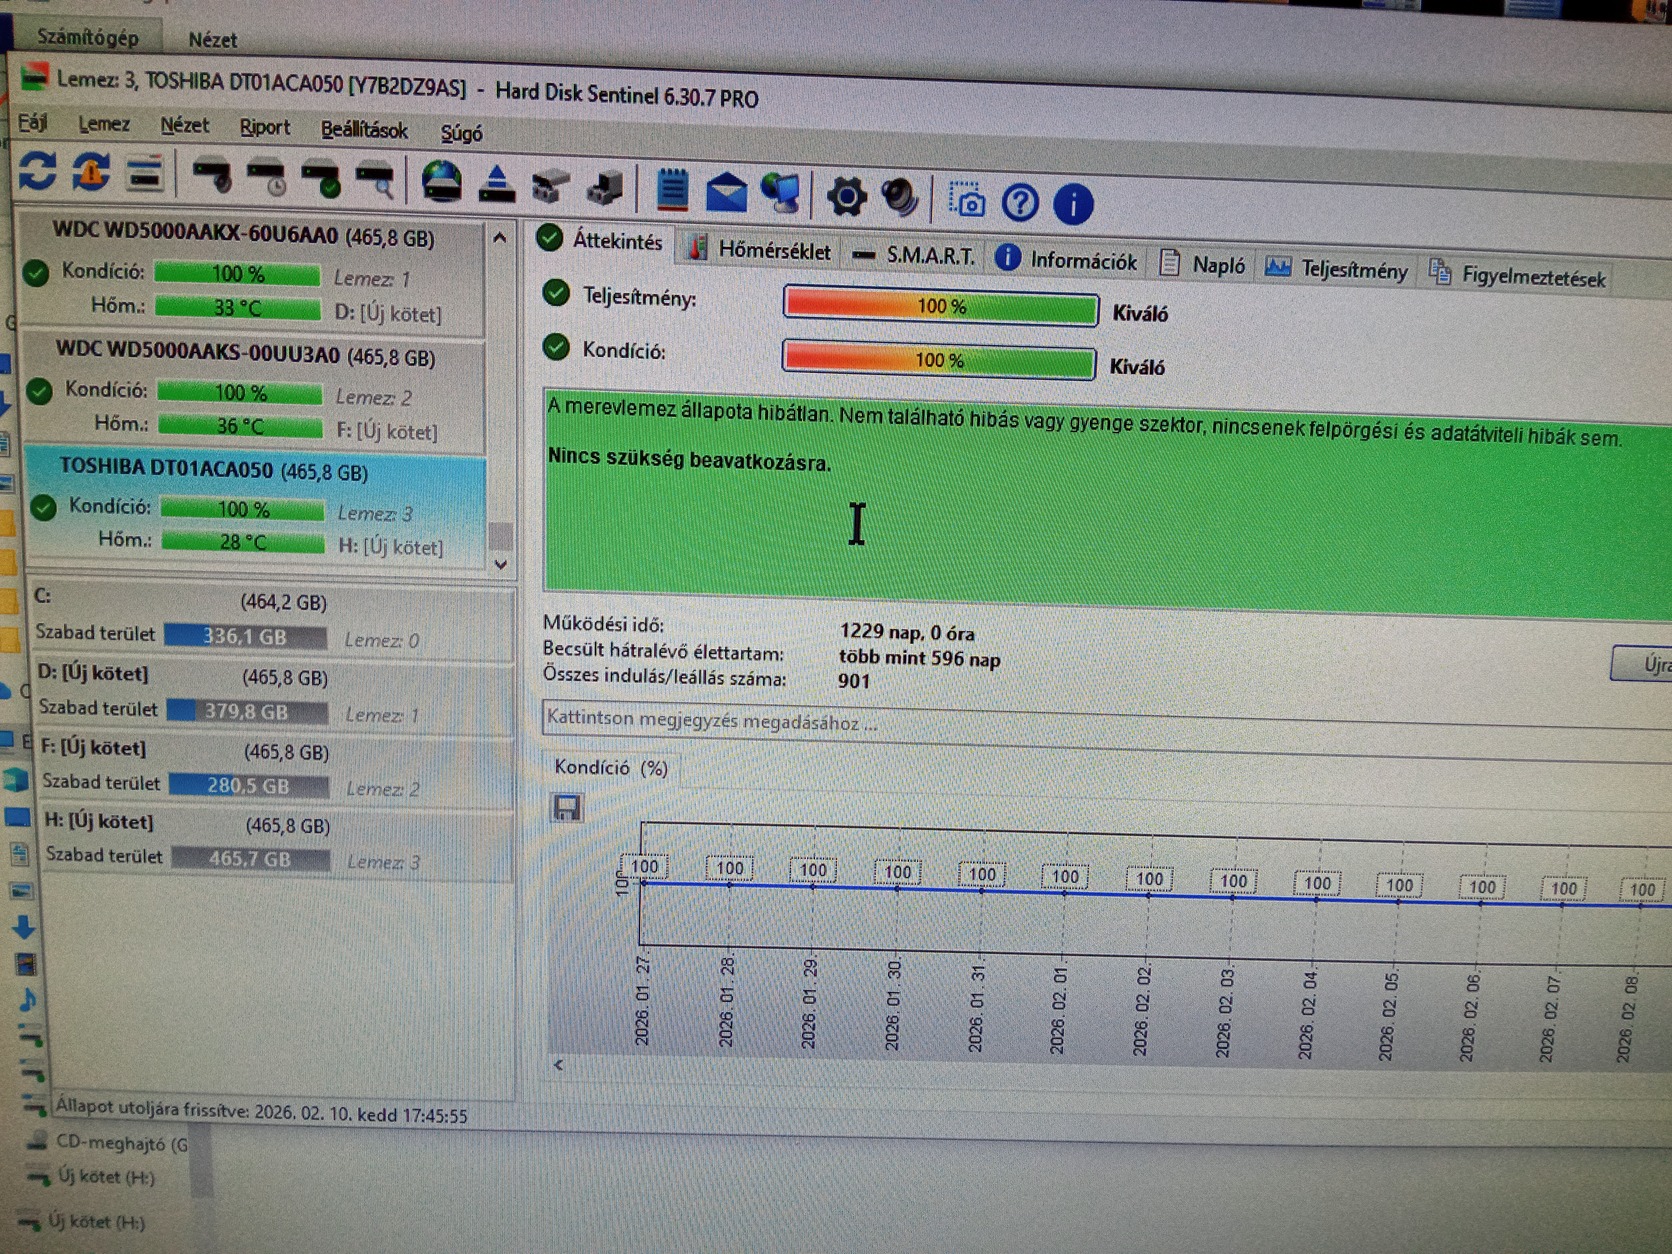Click the blue round info toolbar icon
The height and width of the screenshot is (1254, 1672).
(1073, 204)
